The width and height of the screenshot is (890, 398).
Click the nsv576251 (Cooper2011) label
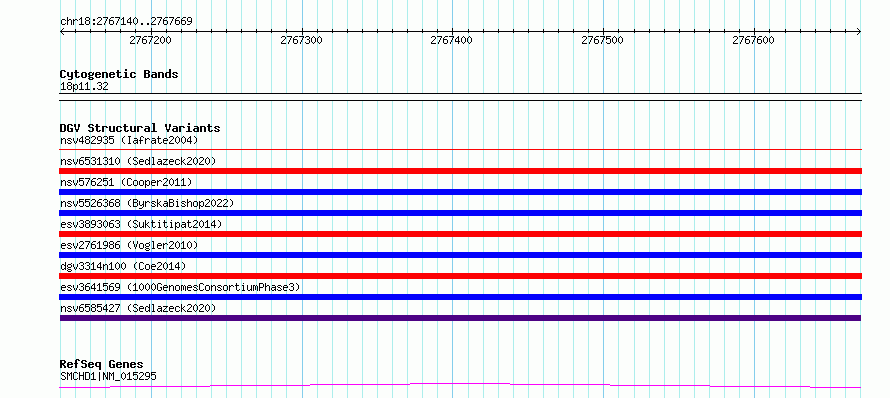pos(126,182)
